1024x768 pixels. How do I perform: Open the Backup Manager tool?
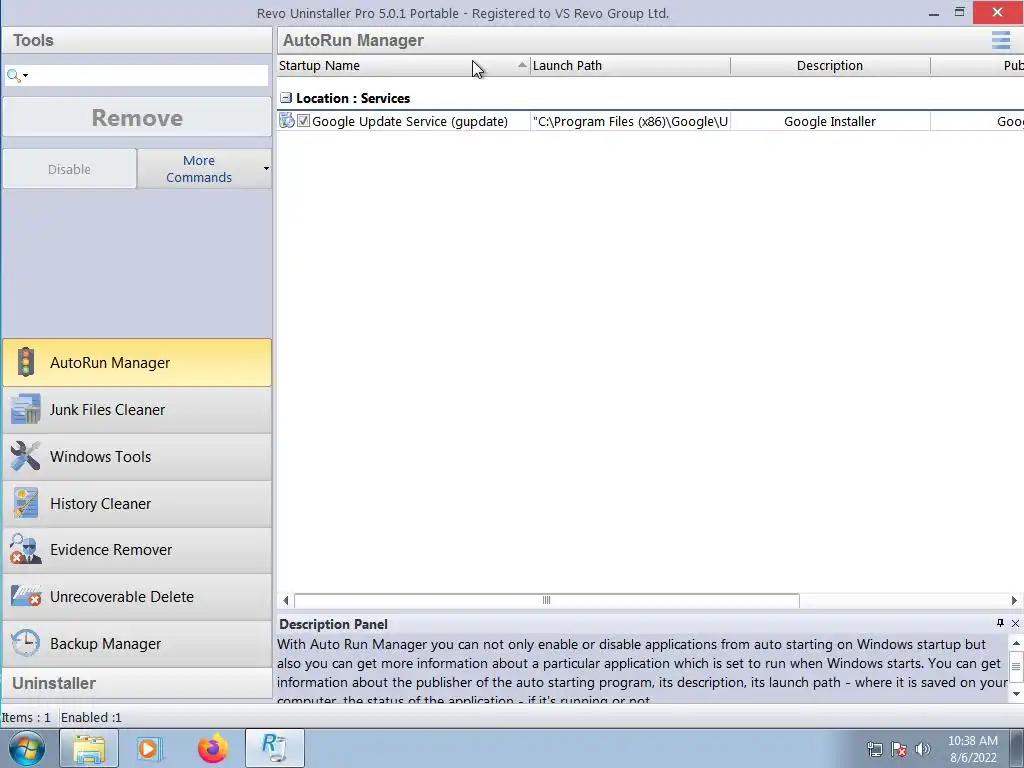pos(136,644)
